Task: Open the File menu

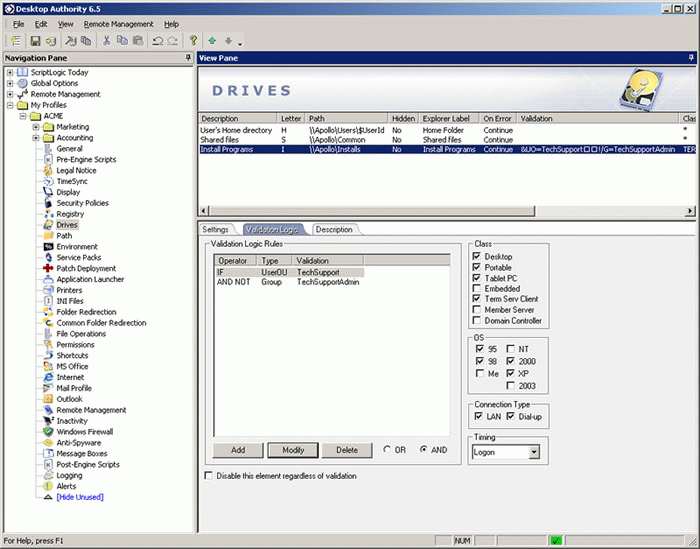Action: 18,24
